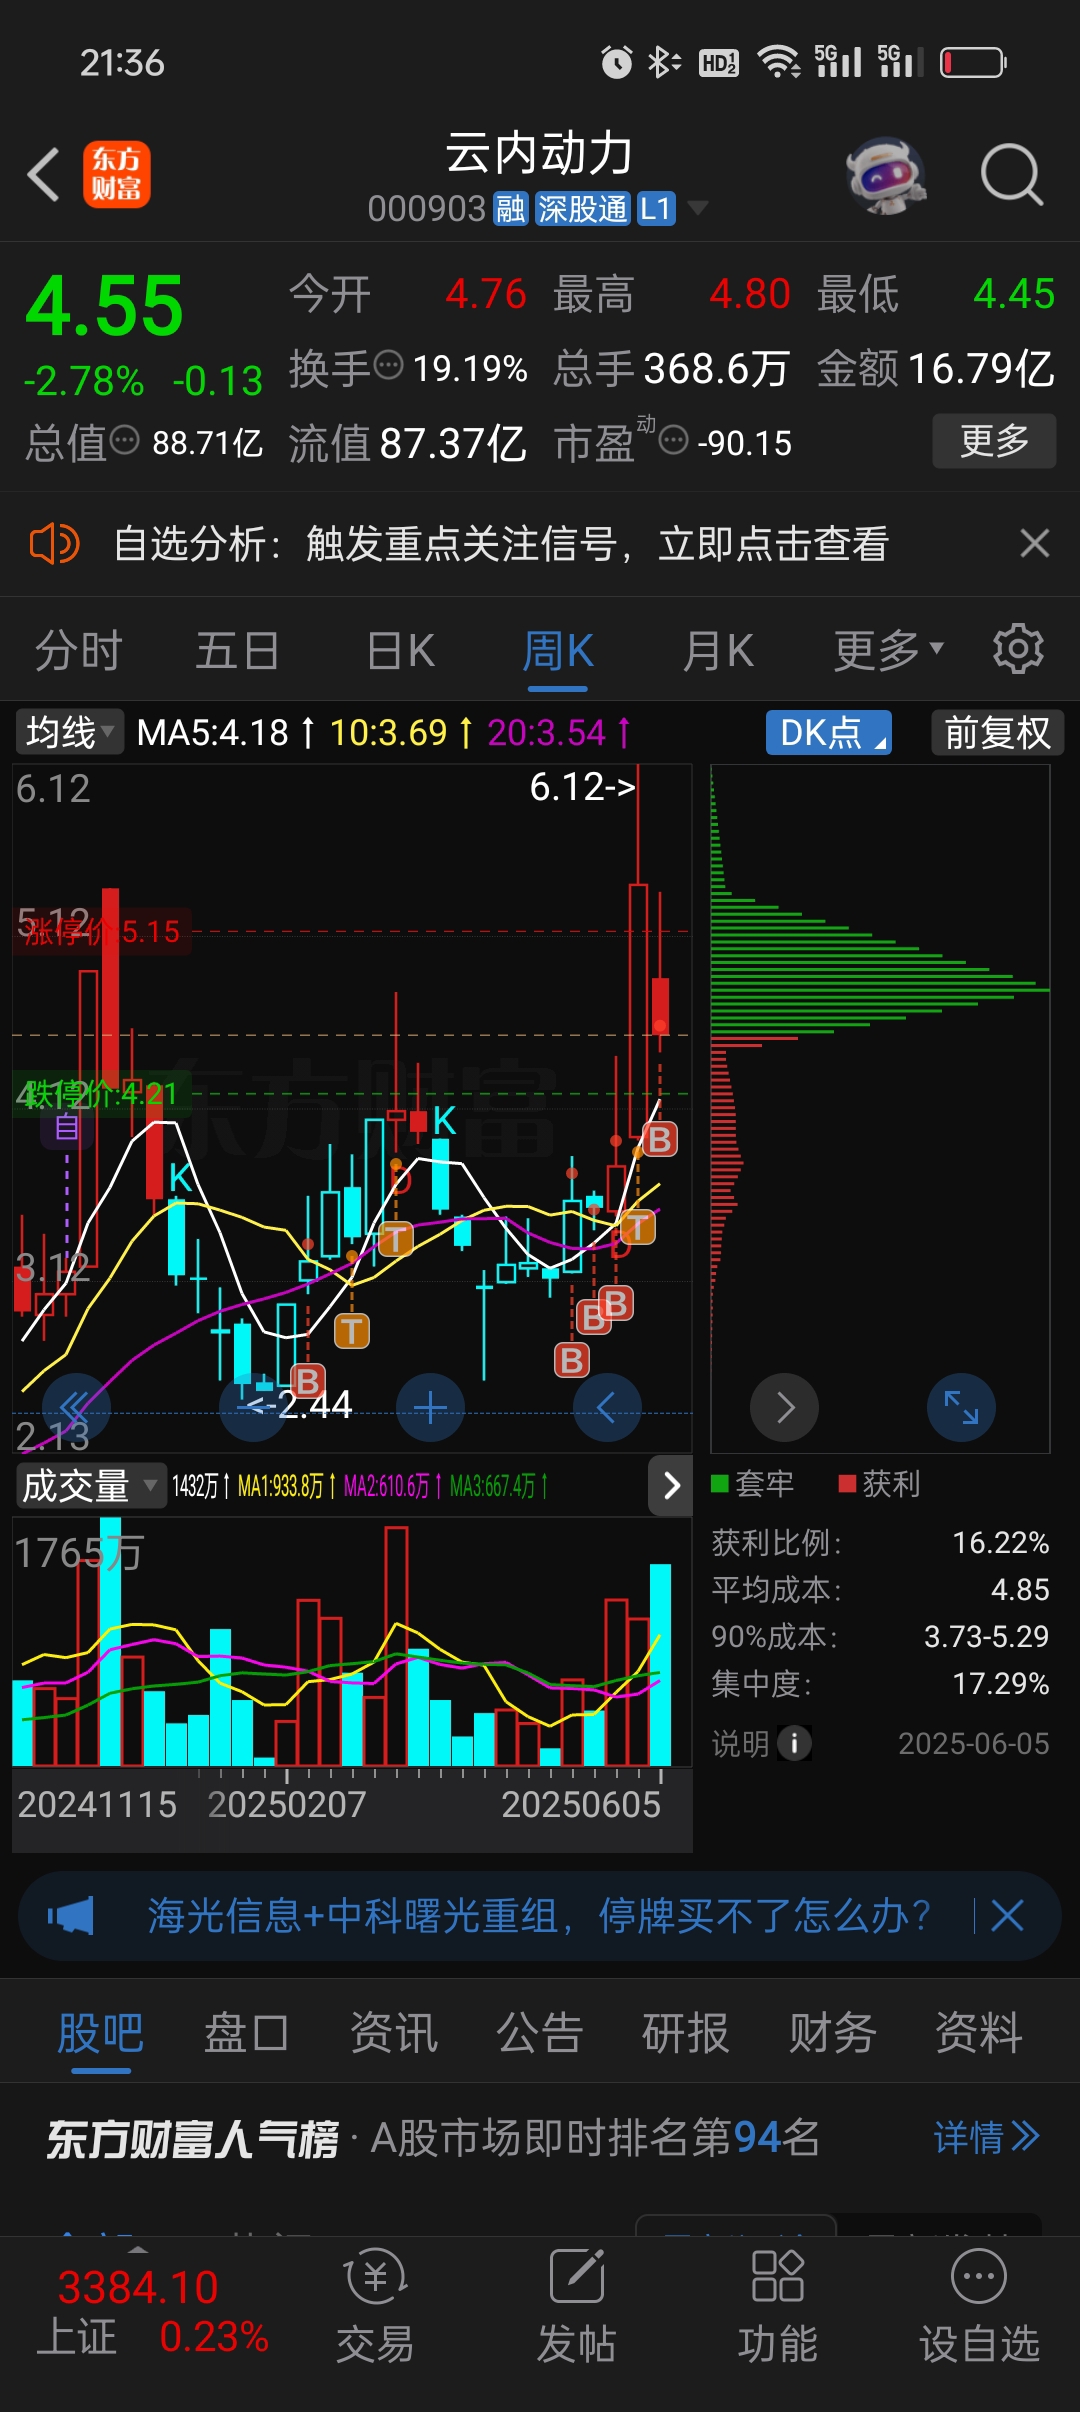Image resolution: width=1080 pixels, height=2412 pixels.
Task: Dismiss the 自选分析 notification banner
Action: (x=1034, y=543)
